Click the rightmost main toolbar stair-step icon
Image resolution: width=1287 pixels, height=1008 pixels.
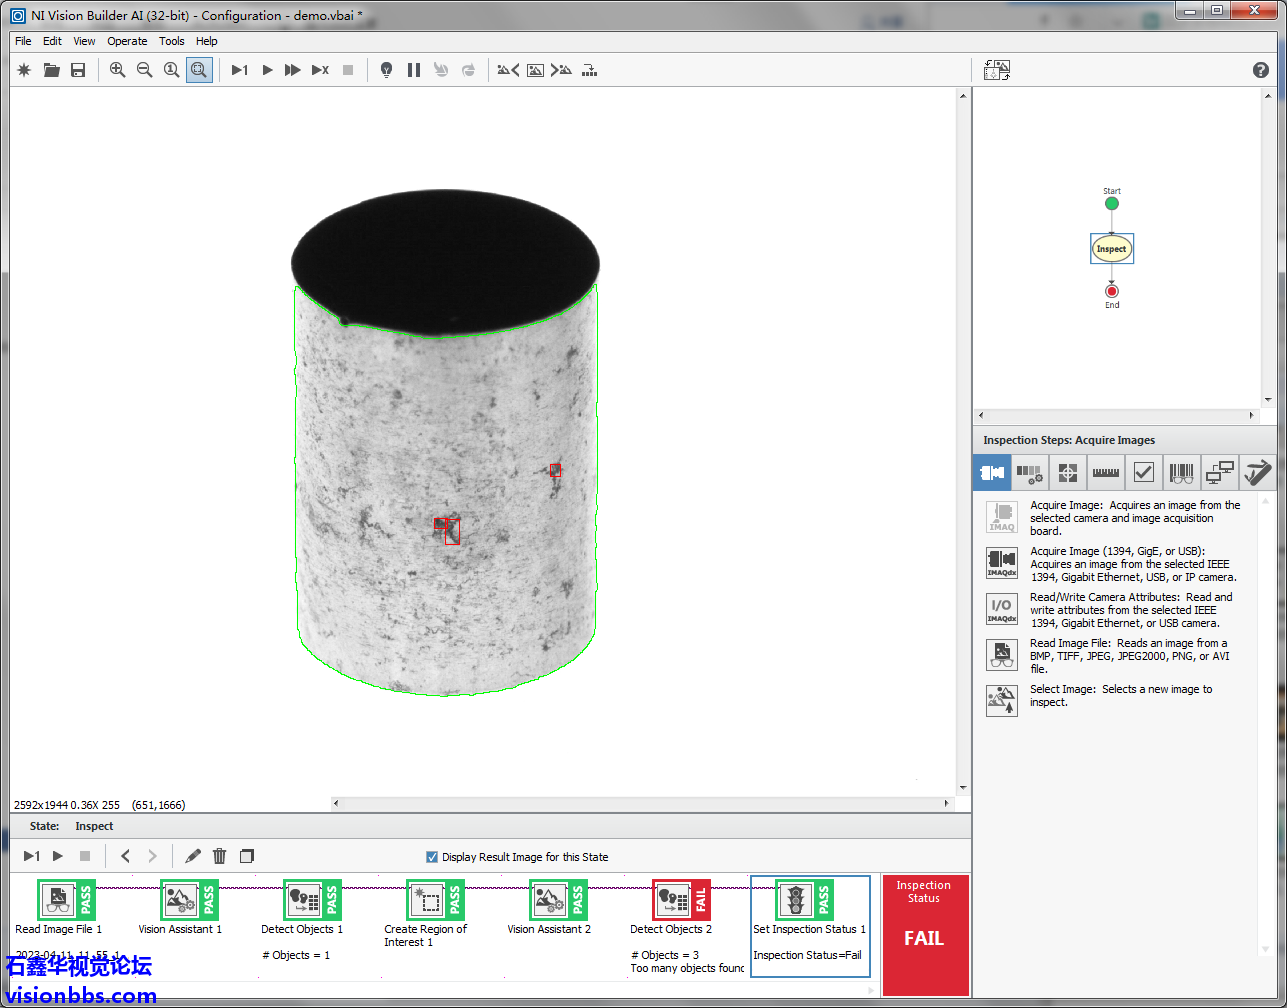pyautogui.click(x=590, y=70)
